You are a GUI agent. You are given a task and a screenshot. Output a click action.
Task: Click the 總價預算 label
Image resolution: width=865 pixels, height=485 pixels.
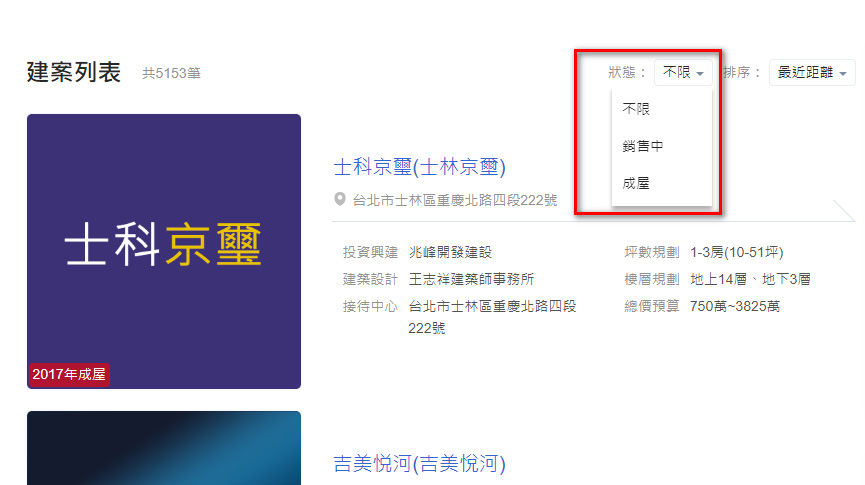(652, 306)
